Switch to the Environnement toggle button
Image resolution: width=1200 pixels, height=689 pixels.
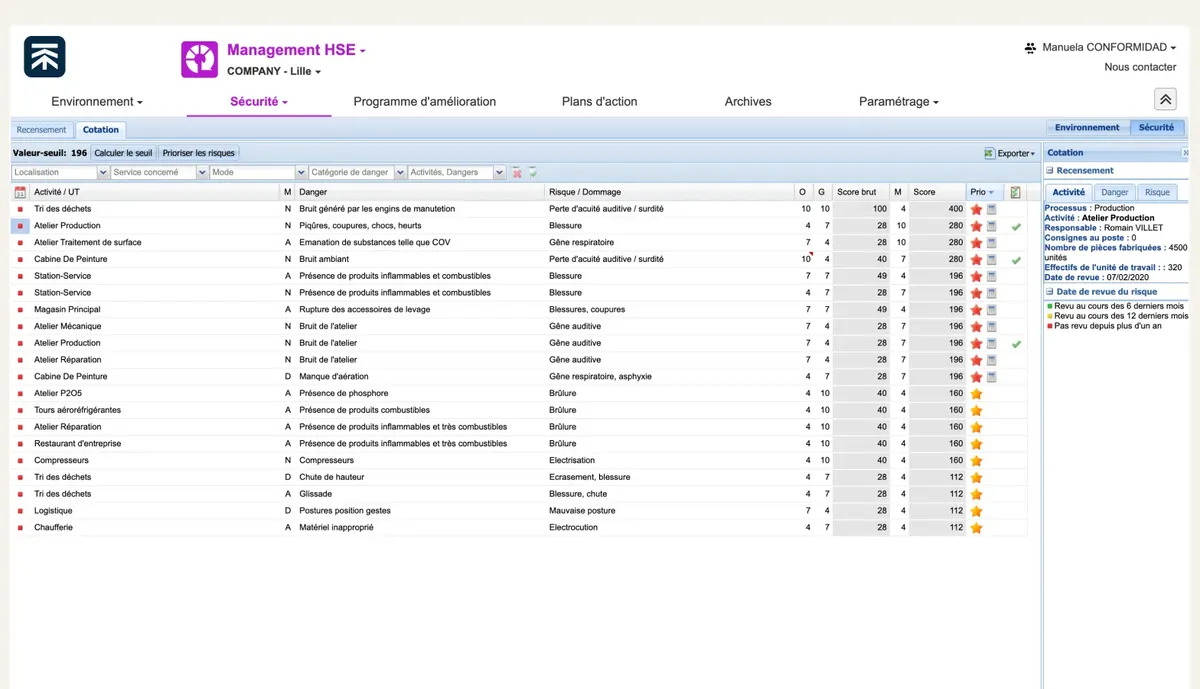[1087, 128]
